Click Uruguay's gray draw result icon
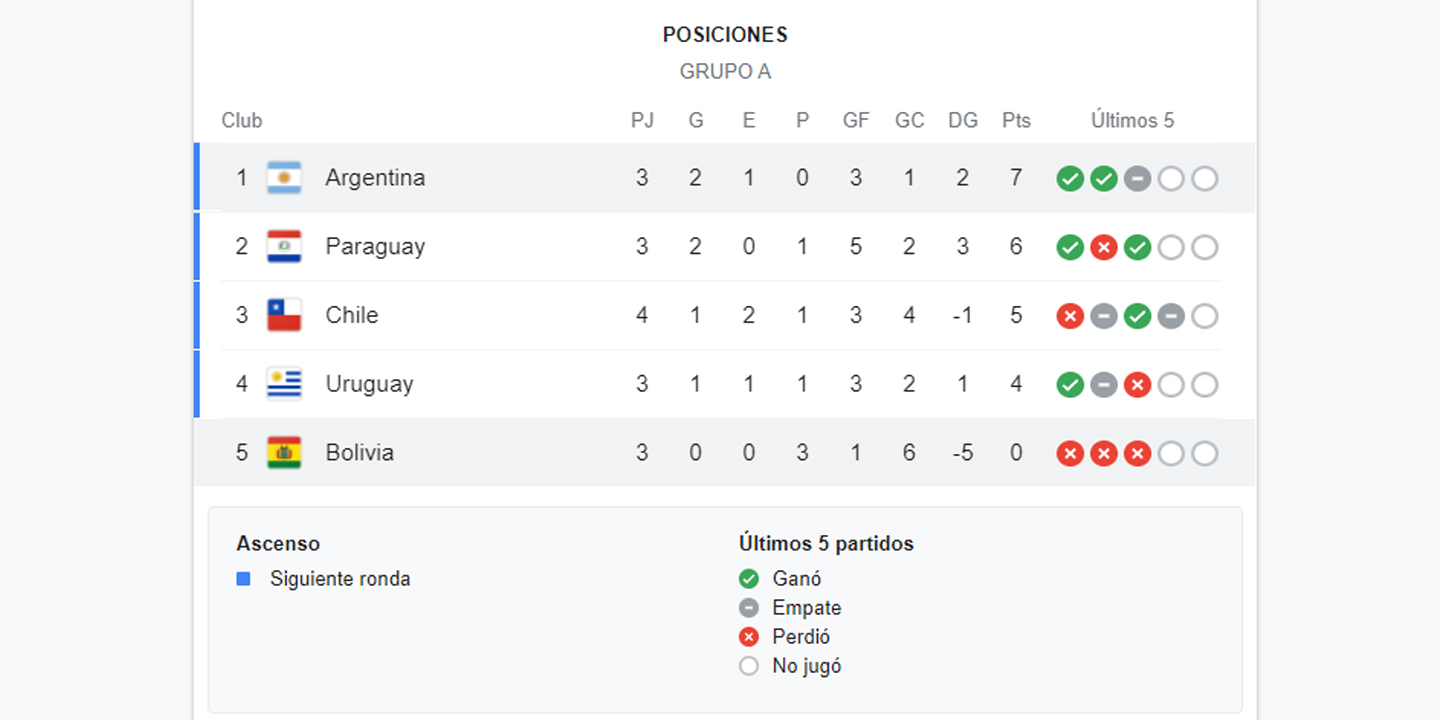Image resolution: width=1440 pixels, height=720 pixels. (1104, 385)
